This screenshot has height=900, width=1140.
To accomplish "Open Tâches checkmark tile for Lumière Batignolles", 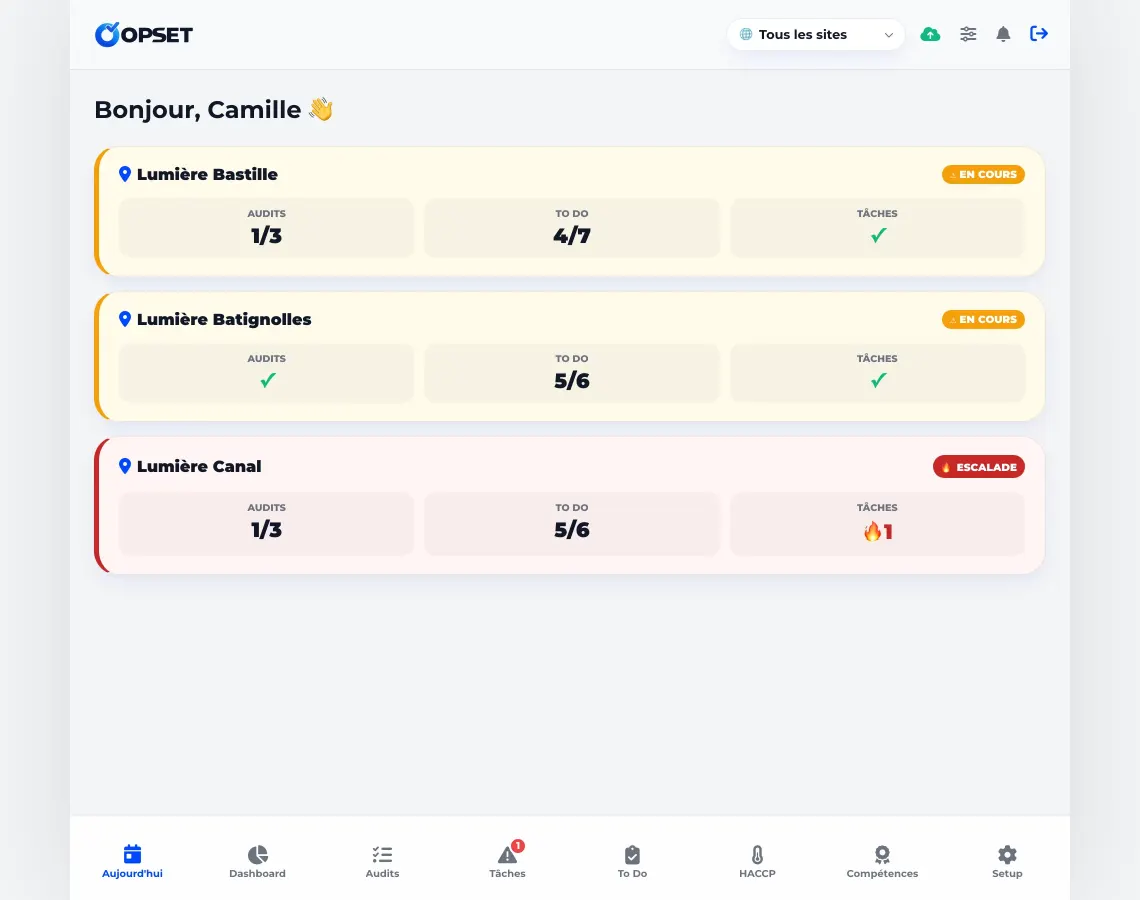I will (x=877, y=373).
